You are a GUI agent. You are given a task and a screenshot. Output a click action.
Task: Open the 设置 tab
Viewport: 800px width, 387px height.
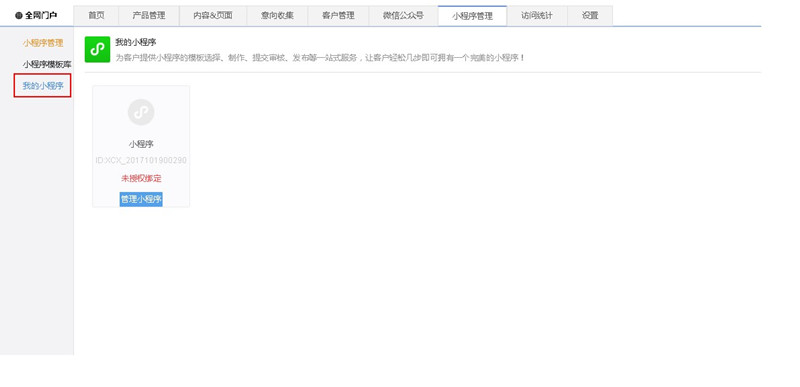(590, 16)
